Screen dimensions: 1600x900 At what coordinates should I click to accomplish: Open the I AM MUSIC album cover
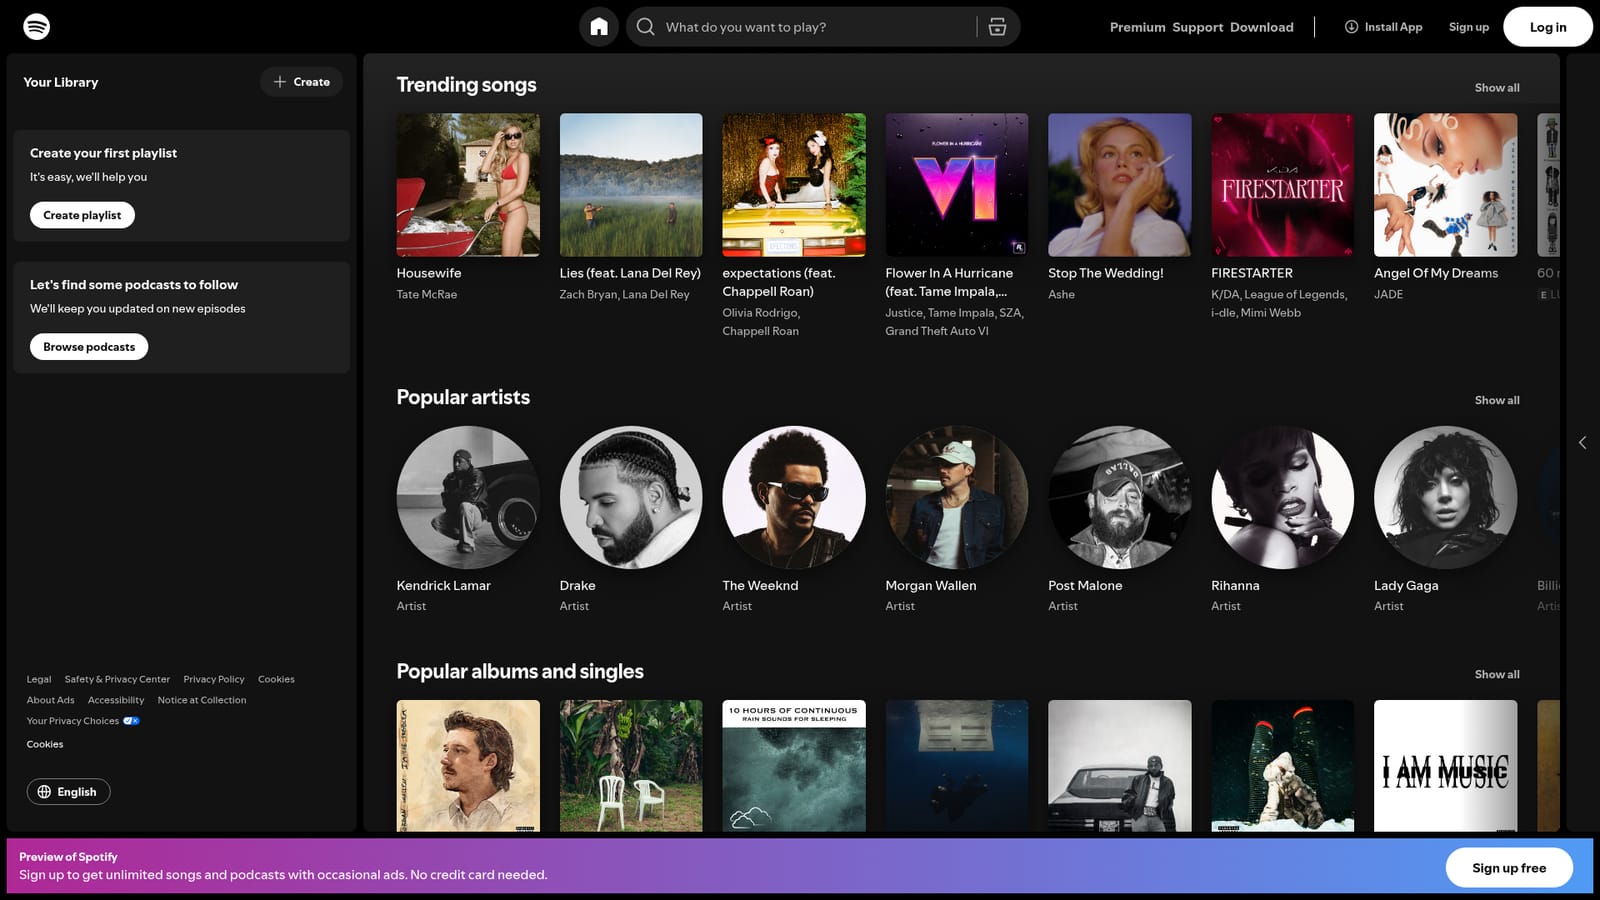[1446, 766]
